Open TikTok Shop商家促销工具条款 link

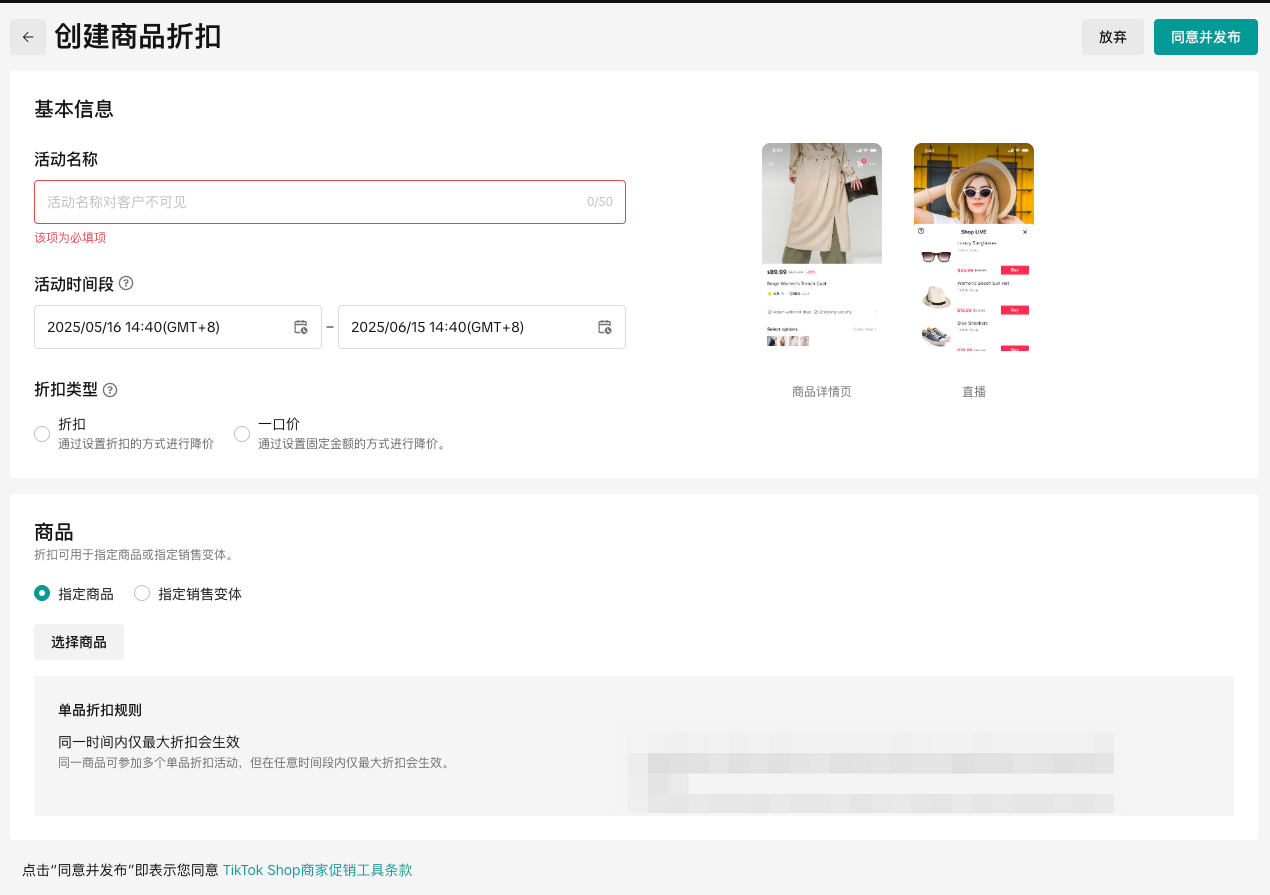click(317, 870)
